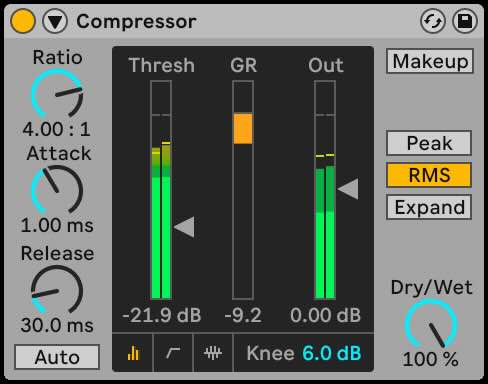Click the Knee 6.0 dB value field
488x384 pixels.
(304, 353)
